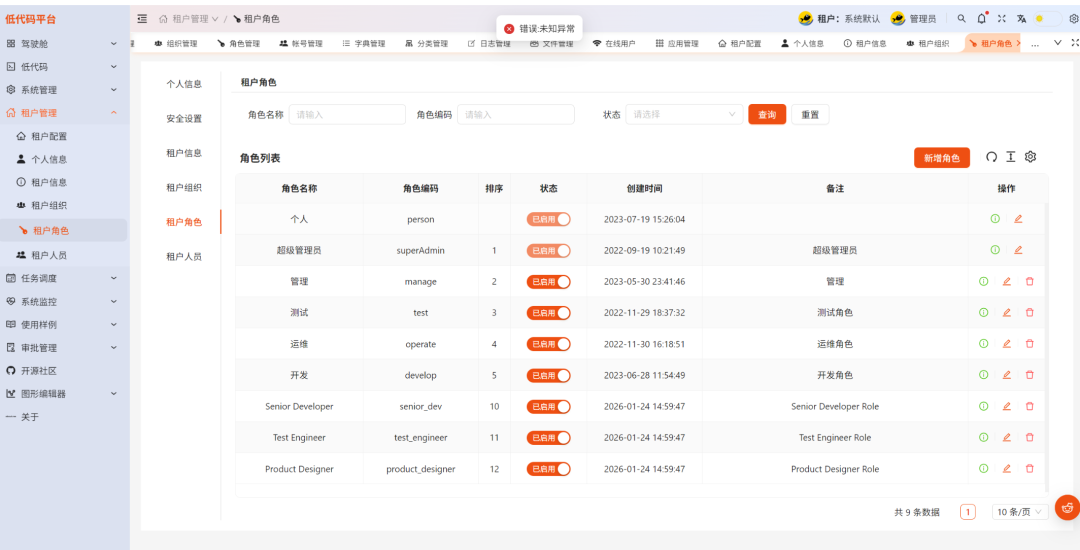Expand the 低代码 sidebar menu

point(63,67)
